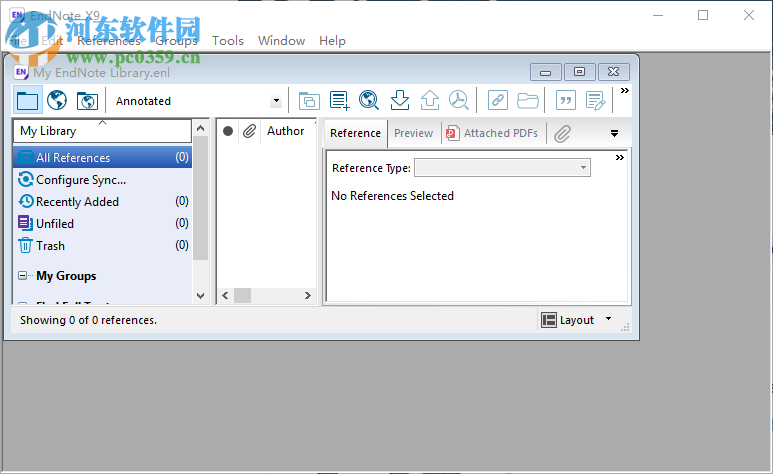Close the My EndNote Library window

click(x=613, y=72)
